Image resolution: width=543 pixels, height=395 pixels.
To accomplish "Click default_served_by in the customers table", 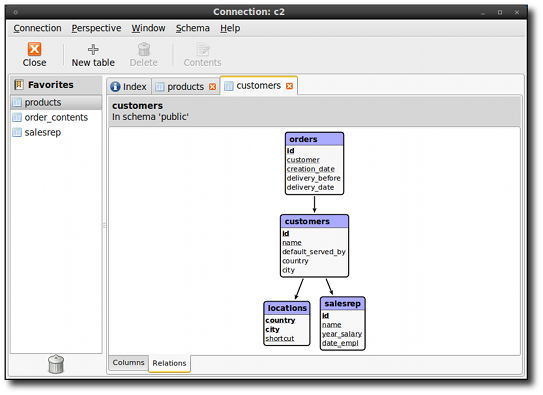I will coord(314,252).
